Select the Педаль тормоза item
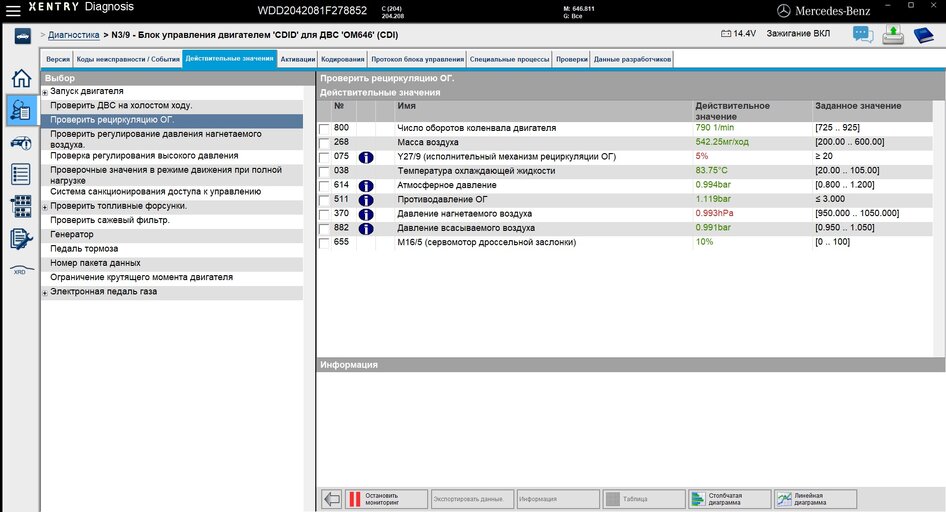946x512 pixels. (x=172, y=249)
